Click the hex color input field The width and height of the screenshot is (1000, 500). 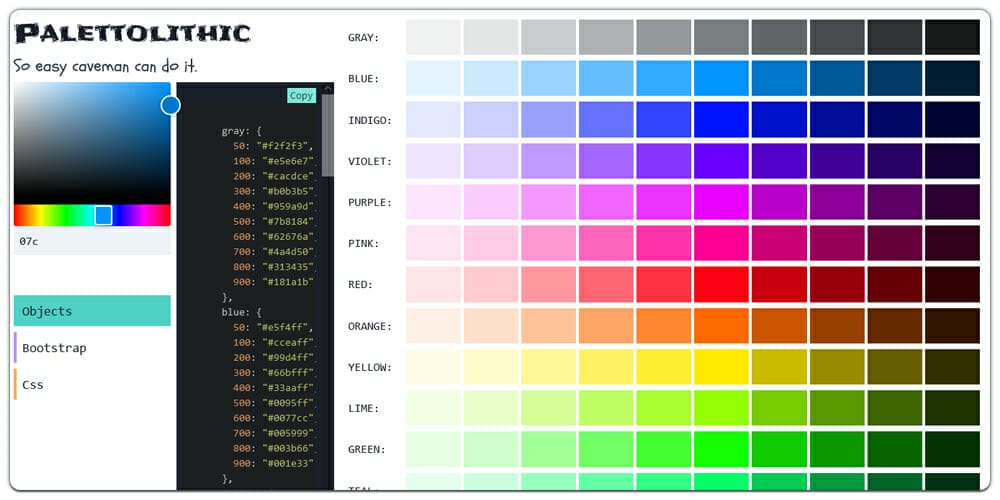pyautogui.click(x=92, y=242)
